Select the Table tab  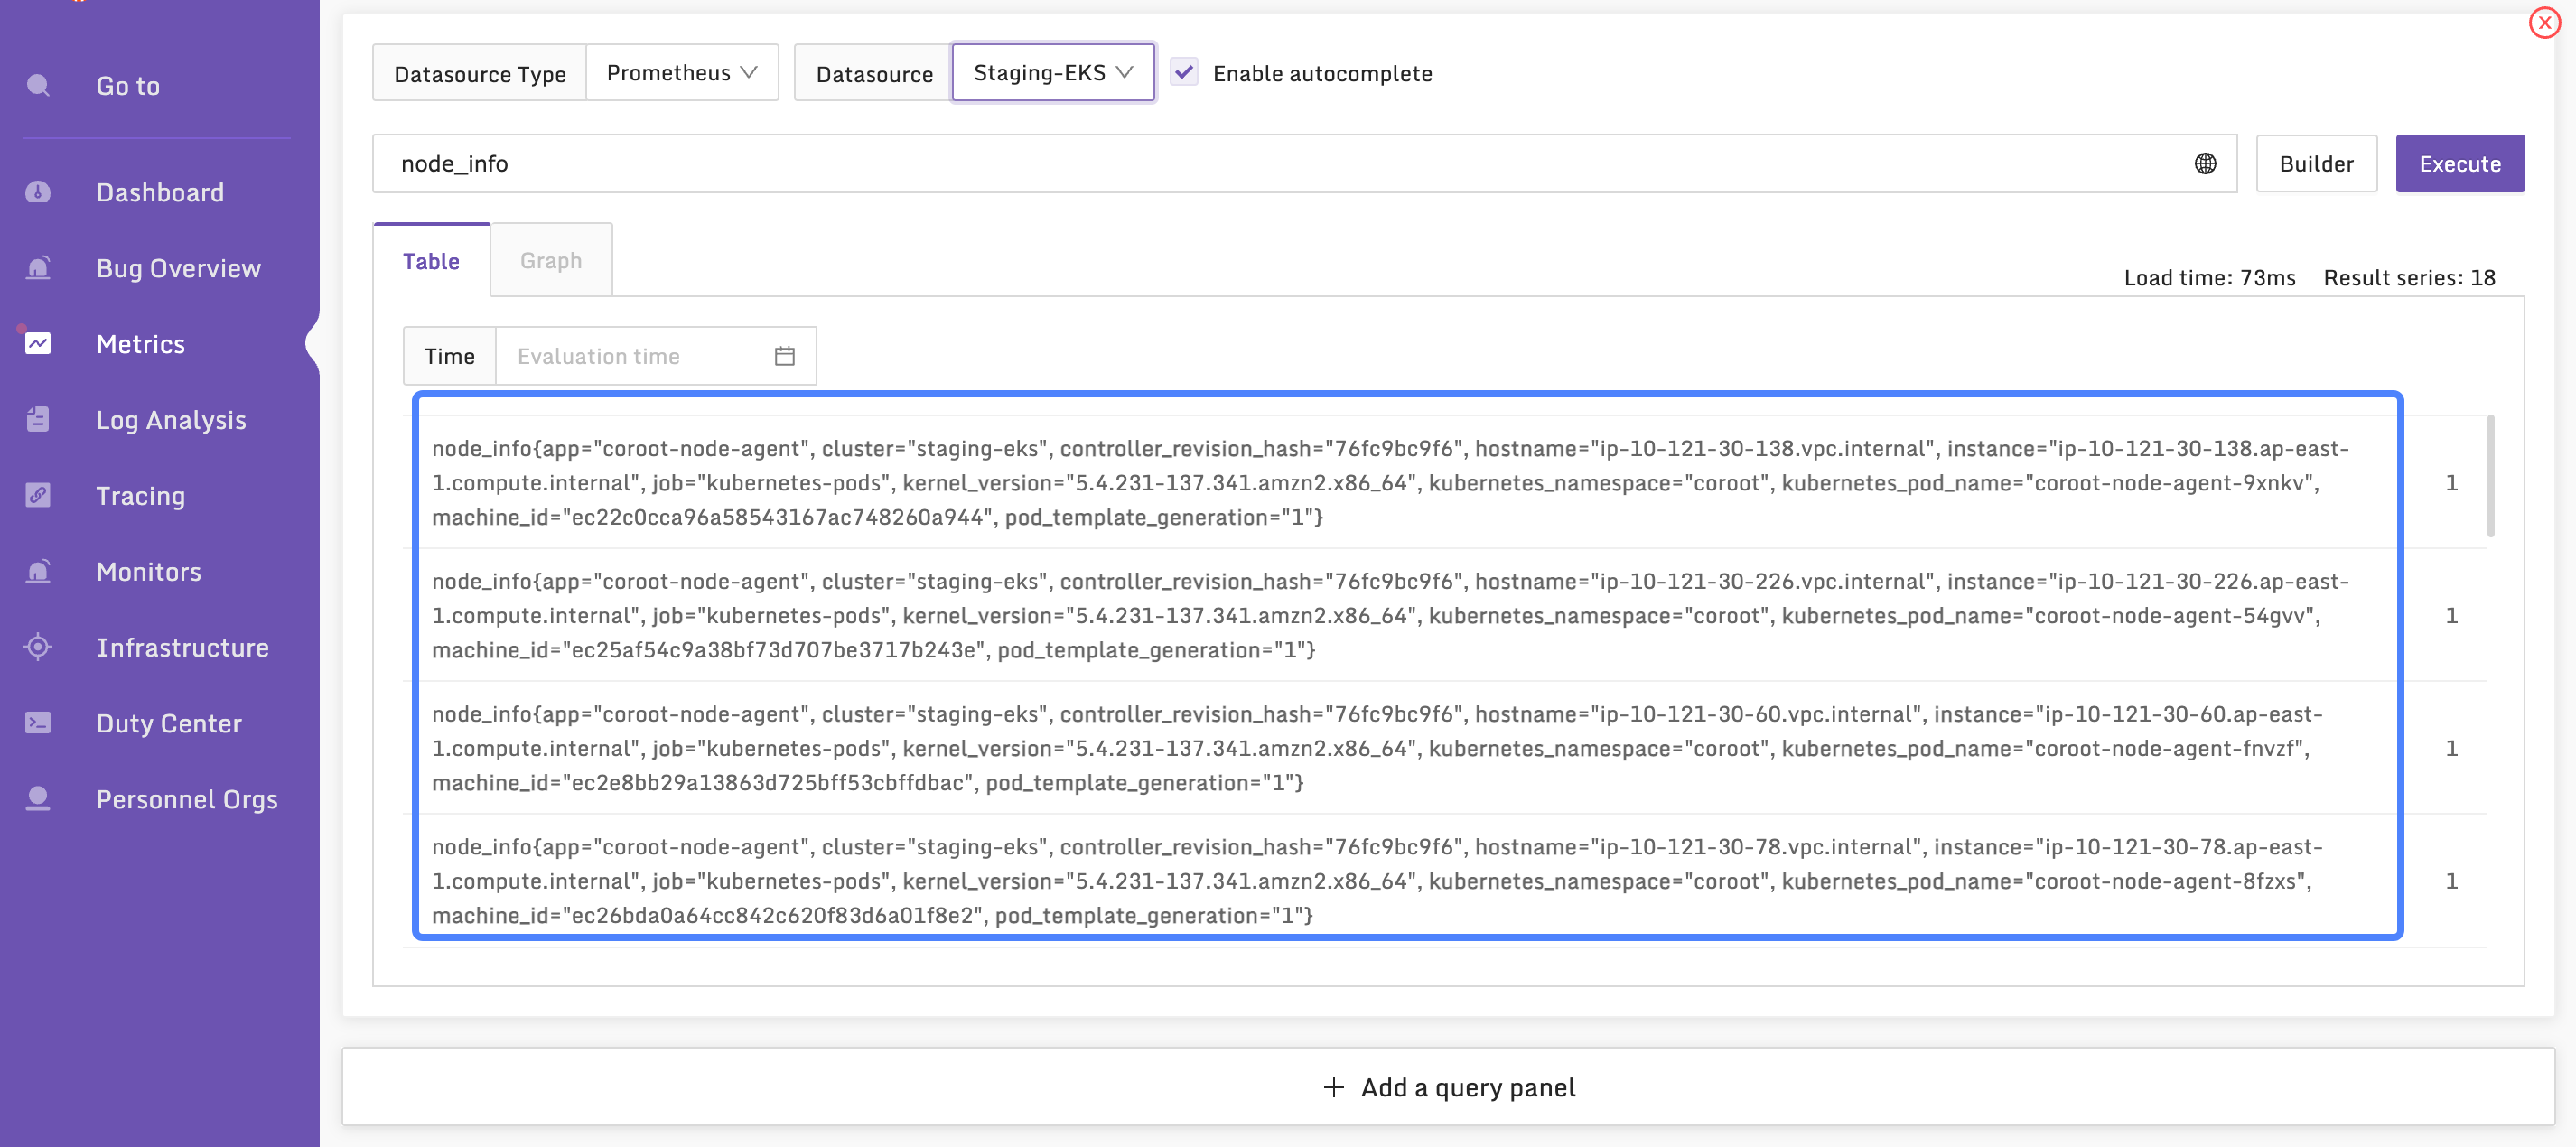tap(431, 260)
